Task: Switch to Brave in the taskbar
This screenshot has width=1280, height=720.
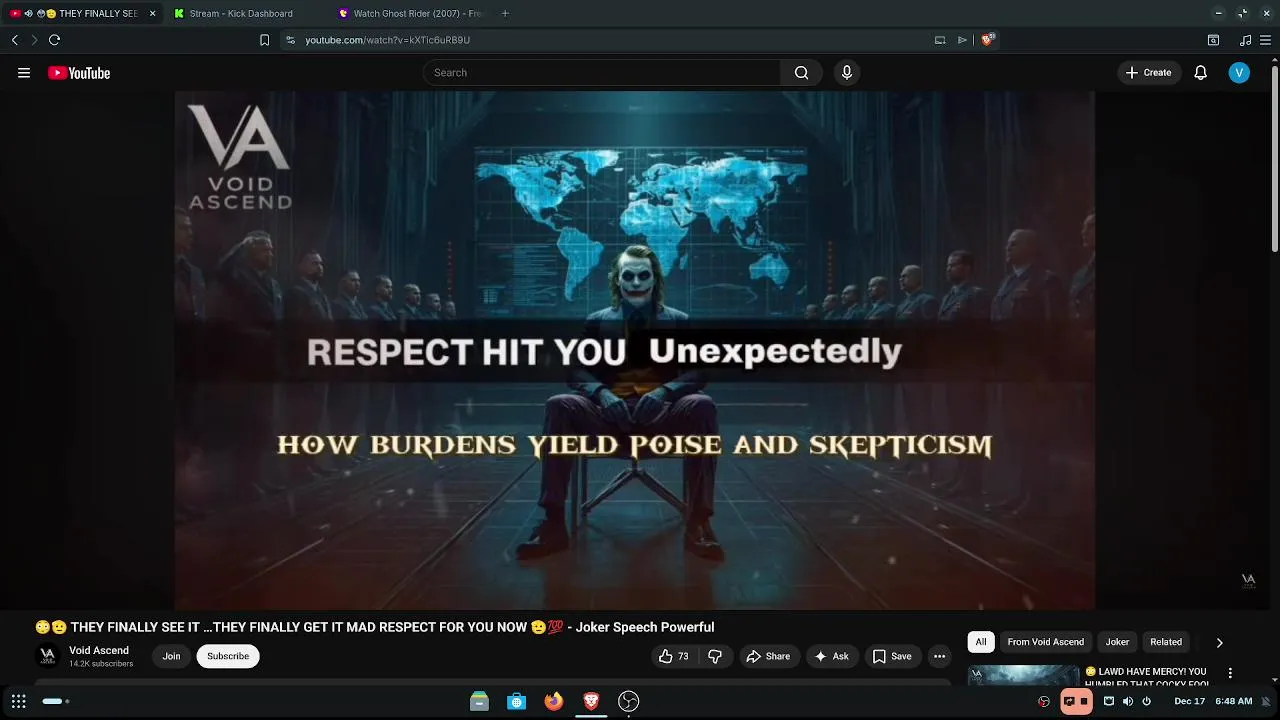Action: pos(591,701)
